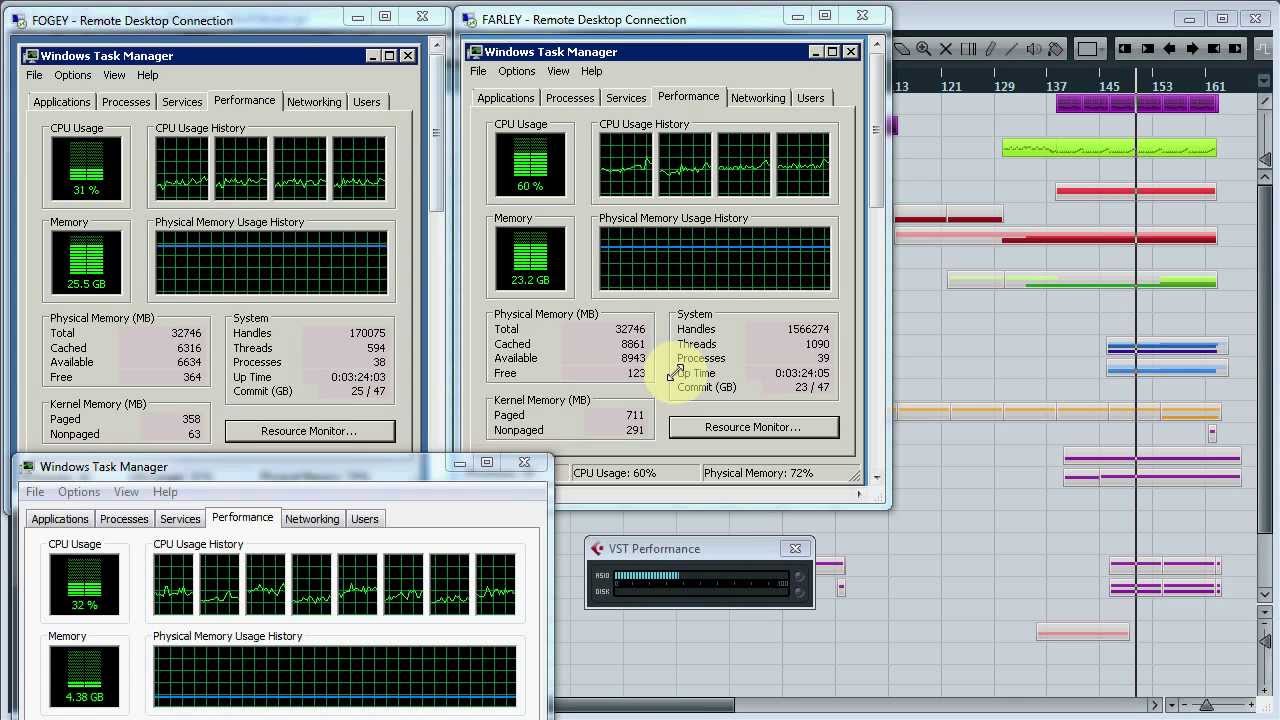
Task: Click the DISK overload indicator
Action: [798, 591]
